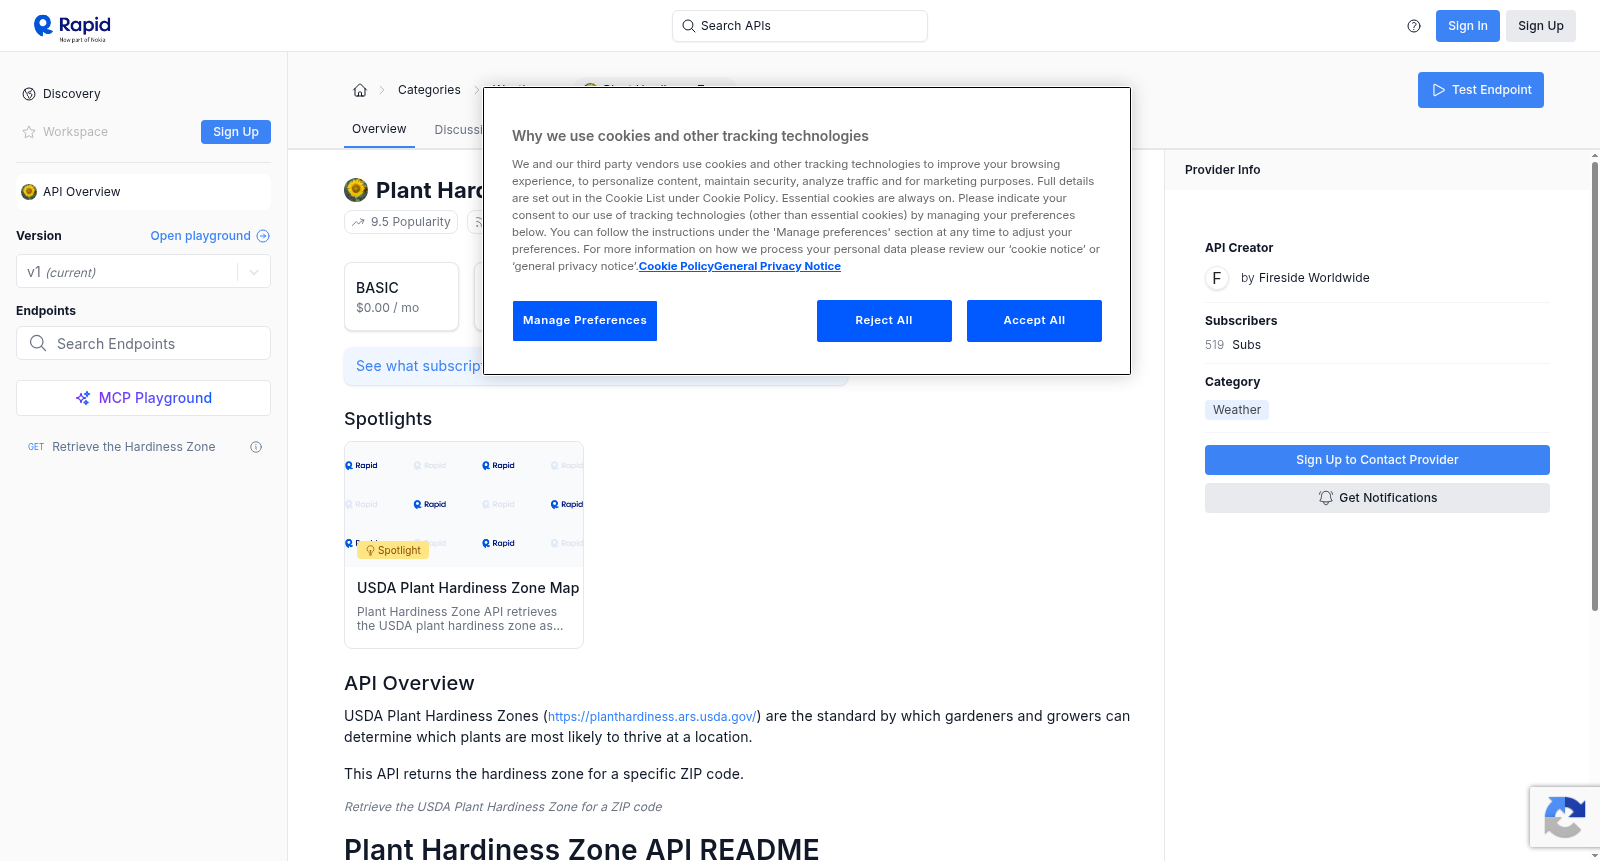The height and width of the screenshot is (861, 1600).
Task: Open the General Privacy Notice link
Action: (x=777, y=267)
